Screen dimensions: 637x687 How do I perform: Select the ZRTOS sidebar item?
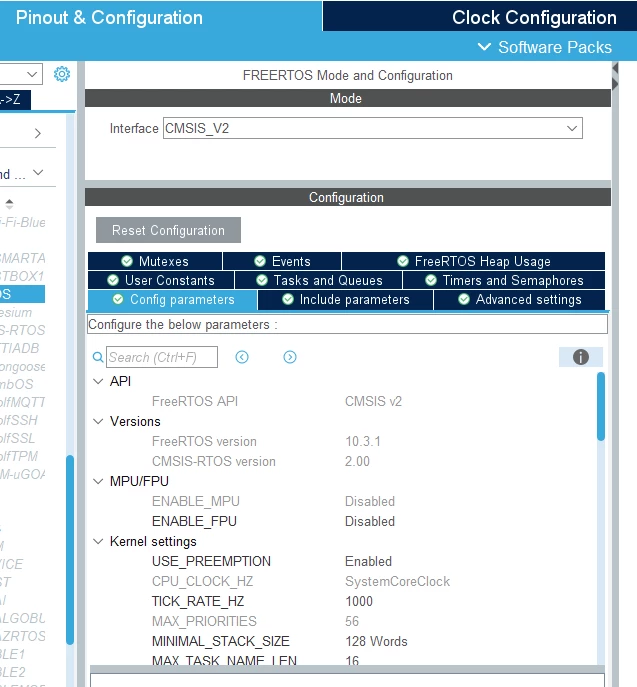[22, 636]
